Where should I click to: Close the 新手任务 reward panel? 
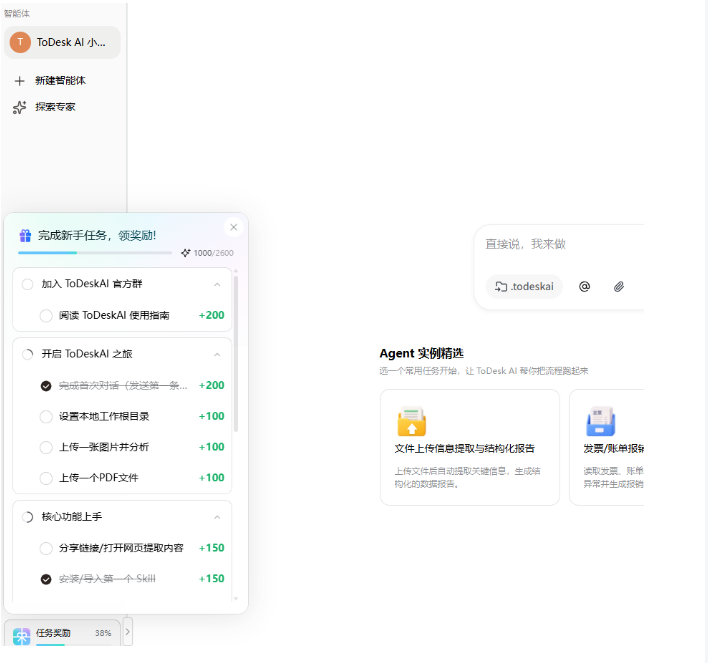(233, 227)
